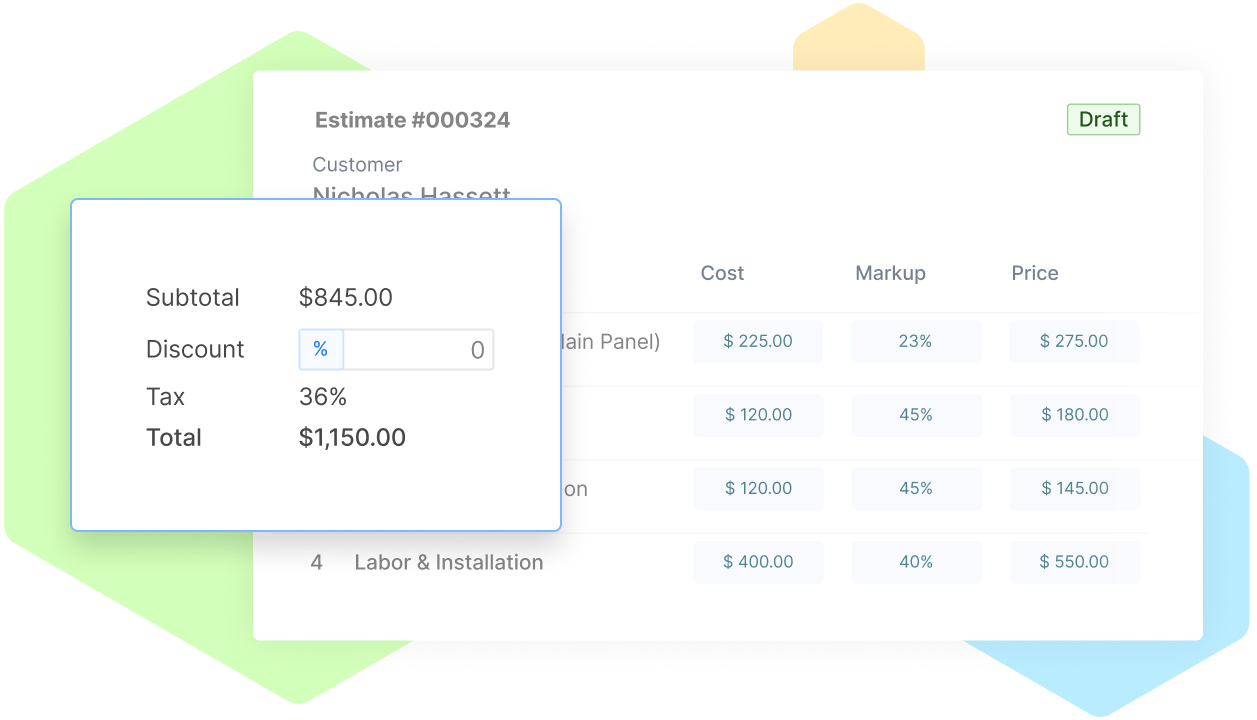Image resolution: width=1257 pixels, height=720 pixels.
Task: Click the Labor & Installation line item label
Action: (x=448, y=562)
